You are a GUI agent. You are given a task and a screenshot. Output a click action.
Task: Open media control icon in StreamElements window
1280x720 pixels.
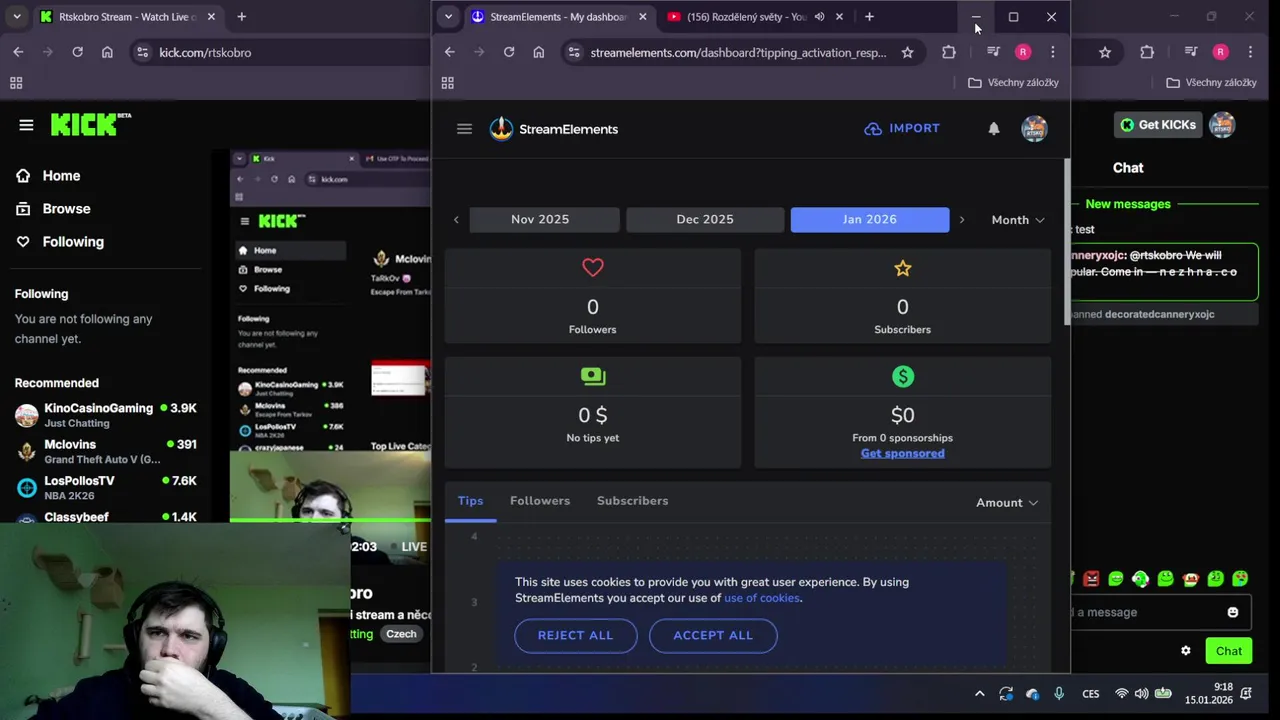pyautogui.click(x=992, y=52)
